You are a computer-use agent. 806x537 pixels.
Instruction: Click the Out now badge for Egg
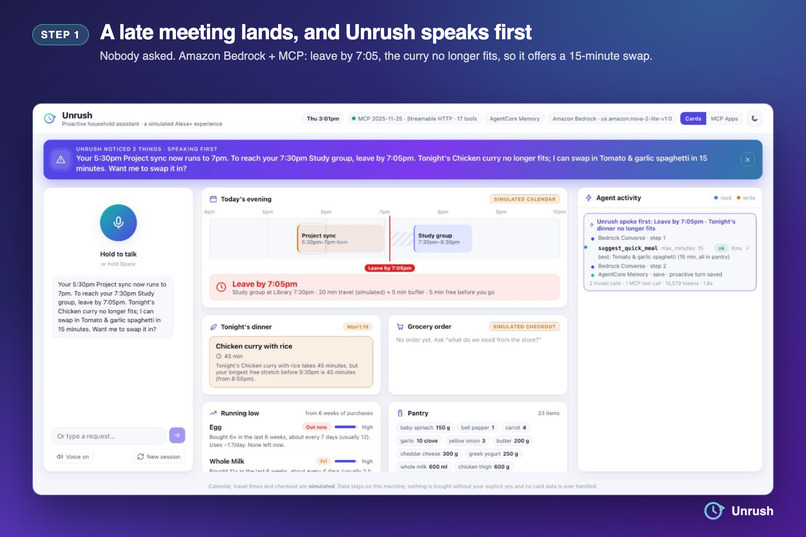tap(316, 427)
